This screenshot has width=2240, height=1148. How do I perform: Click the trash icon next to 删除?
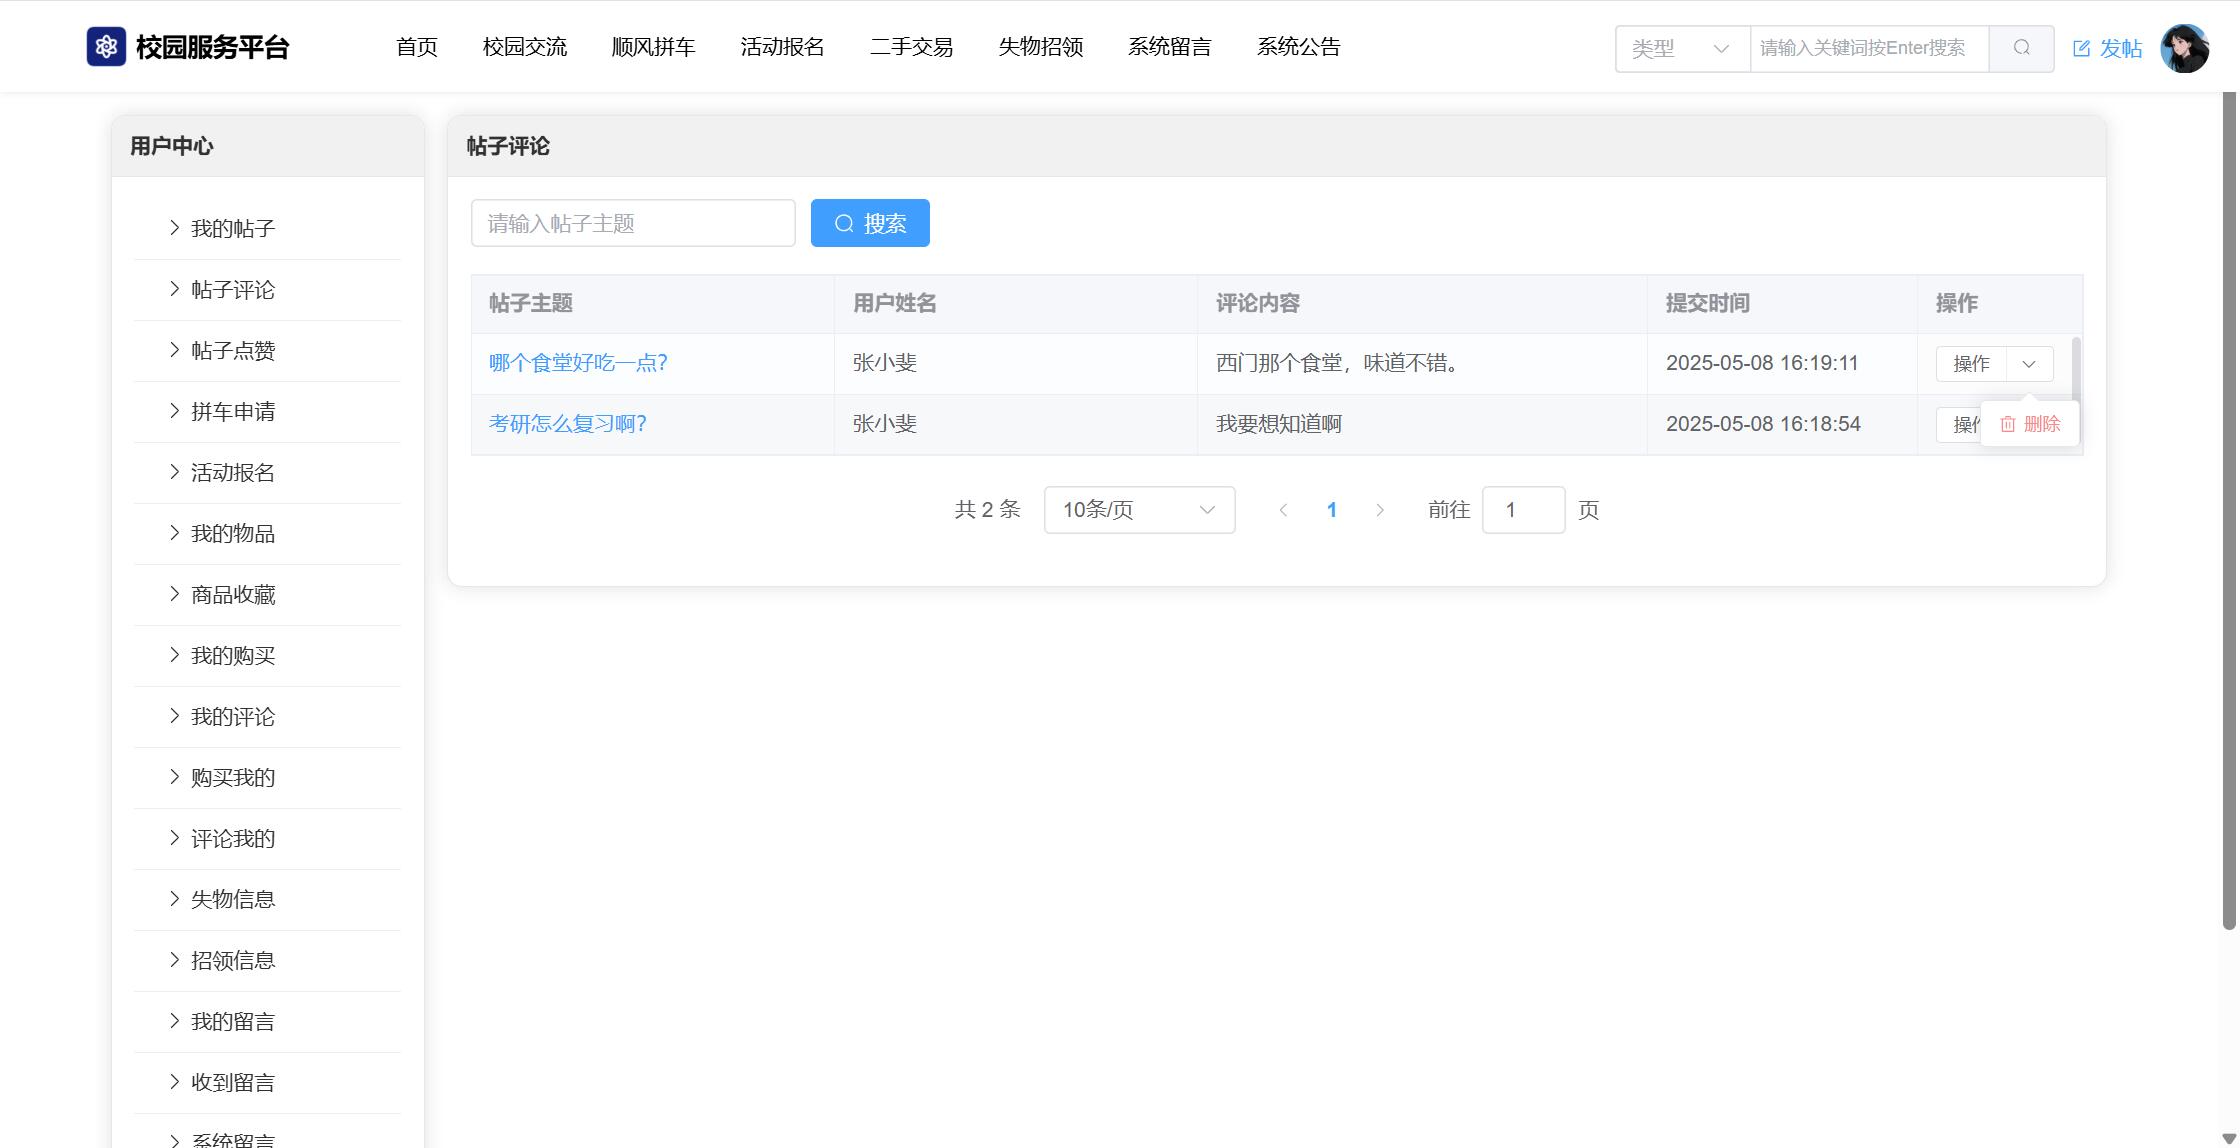coord(2007,424)
